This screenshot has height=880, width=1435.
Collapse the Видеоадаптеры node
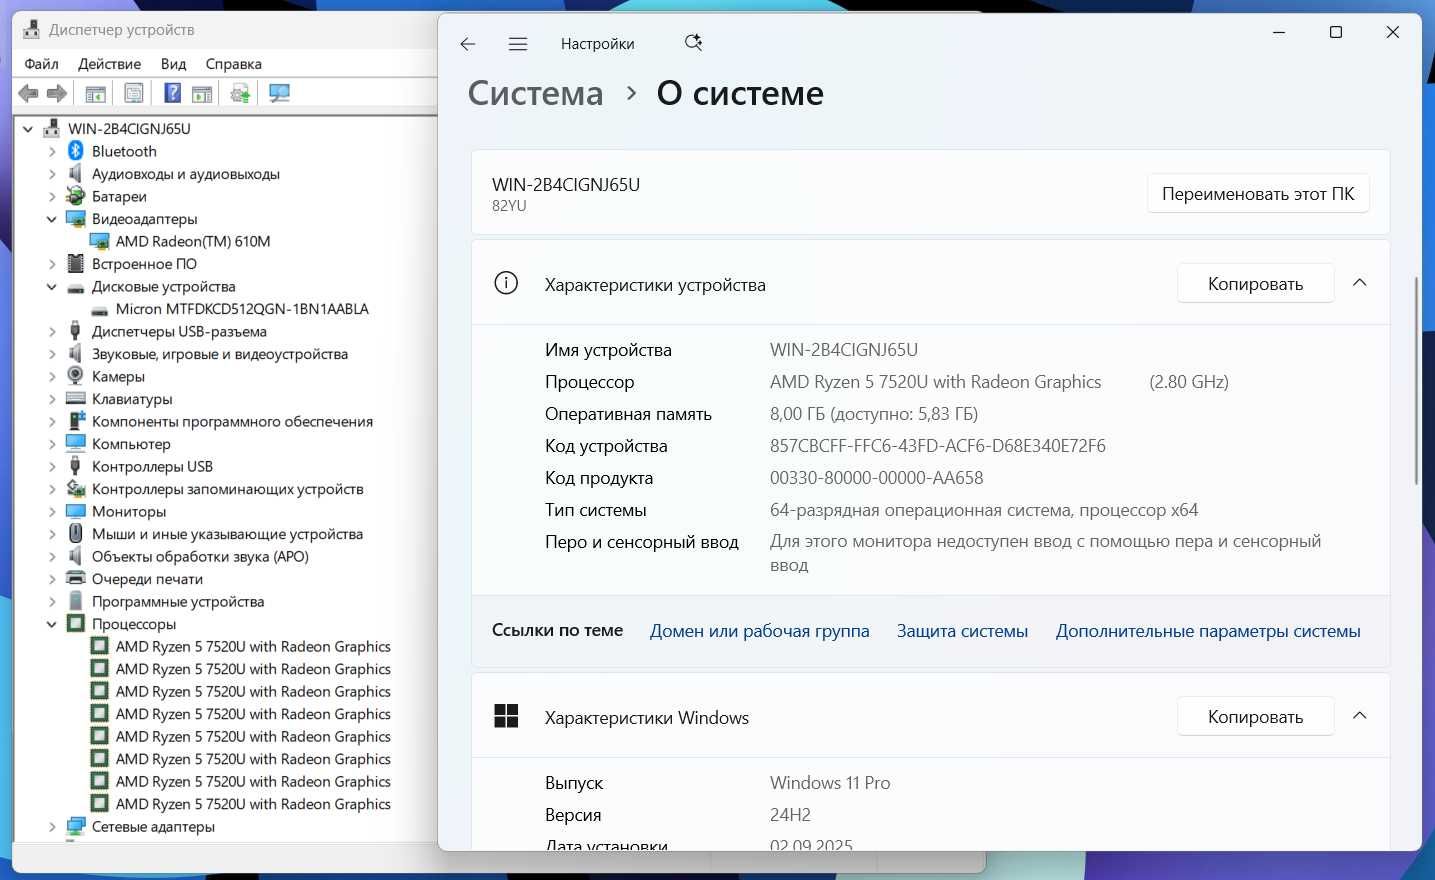coord(52,219)
